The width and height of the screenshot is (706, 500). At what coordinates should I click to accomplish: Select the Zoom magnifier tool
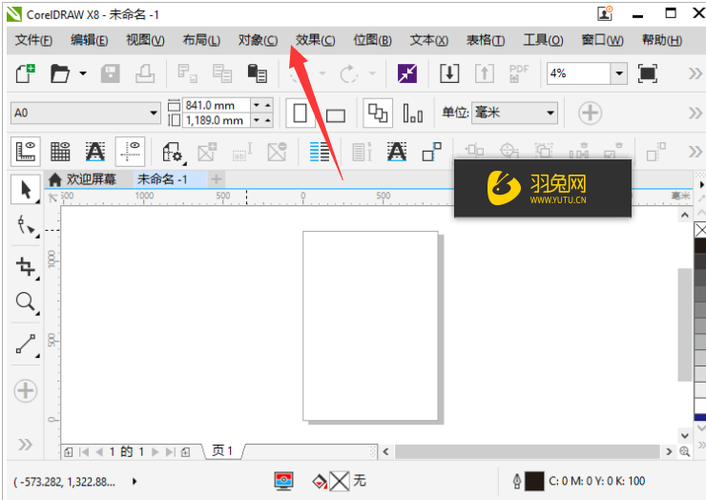pyautogui.click(x=26, y=302)
